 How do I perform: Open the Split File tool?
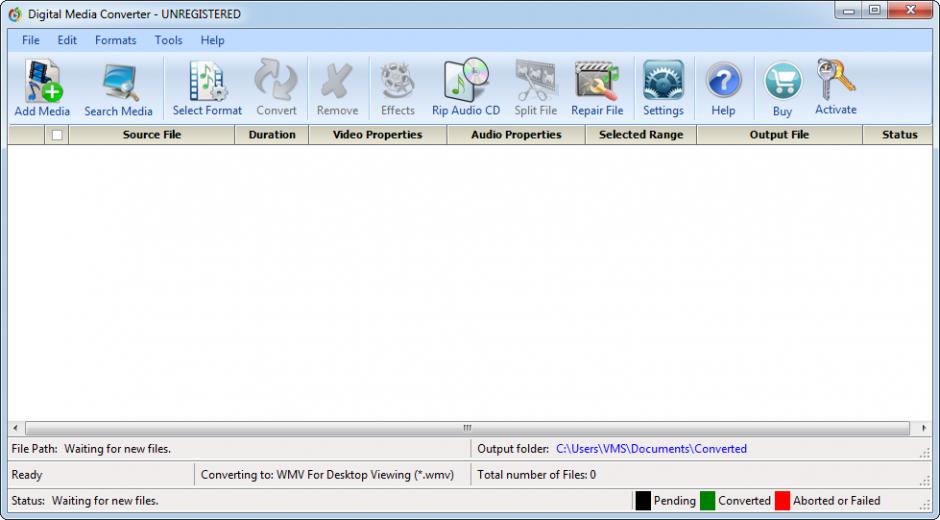535,88
